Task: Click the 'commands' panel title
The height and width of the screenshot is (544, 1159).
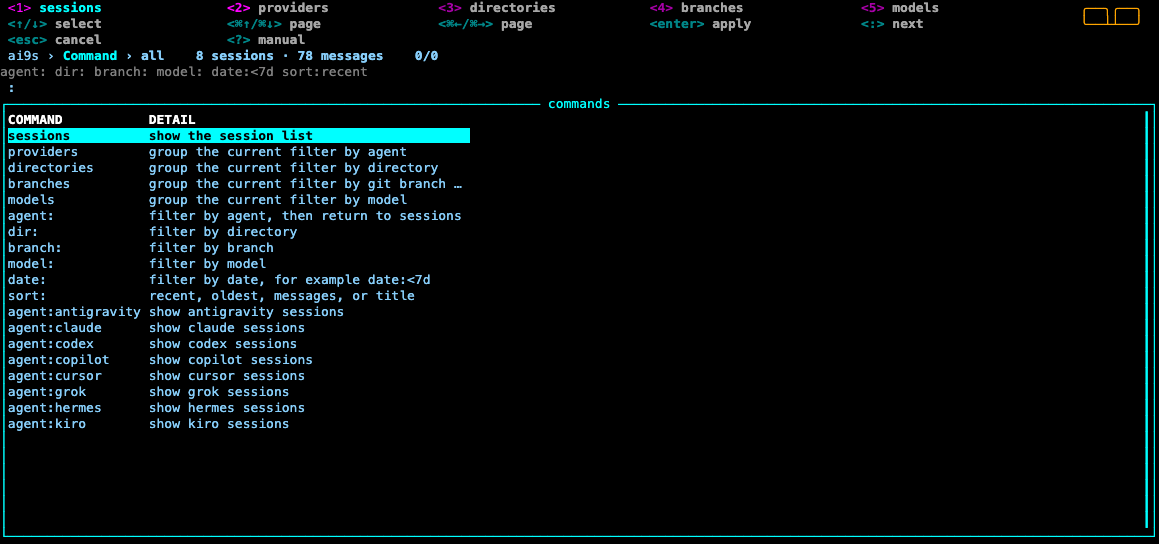Action: (x=579, y=104)
